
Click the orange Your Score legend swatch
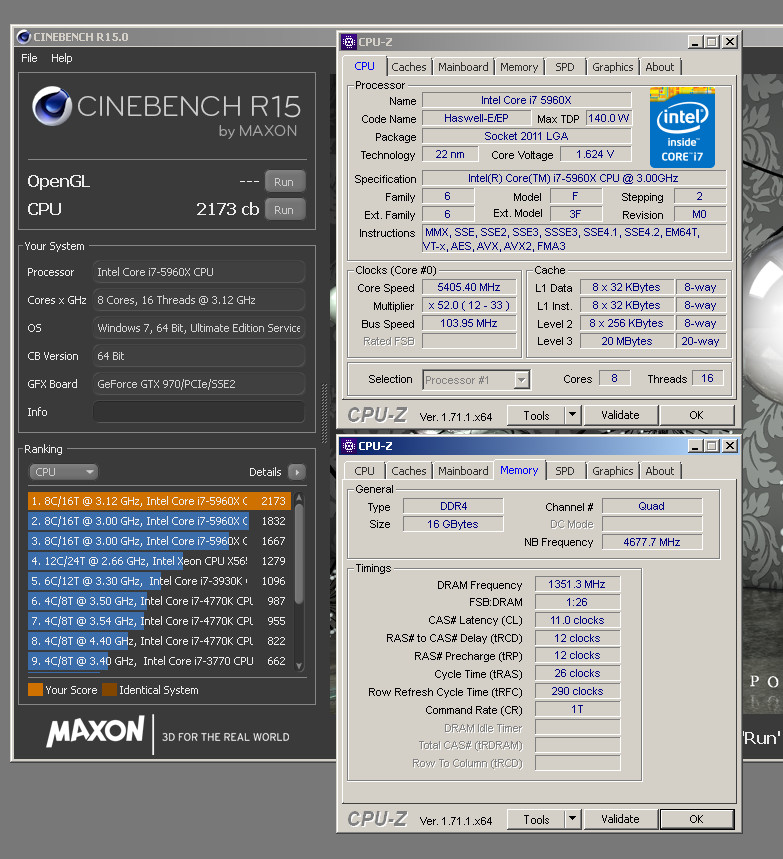(x=35, y=690)
